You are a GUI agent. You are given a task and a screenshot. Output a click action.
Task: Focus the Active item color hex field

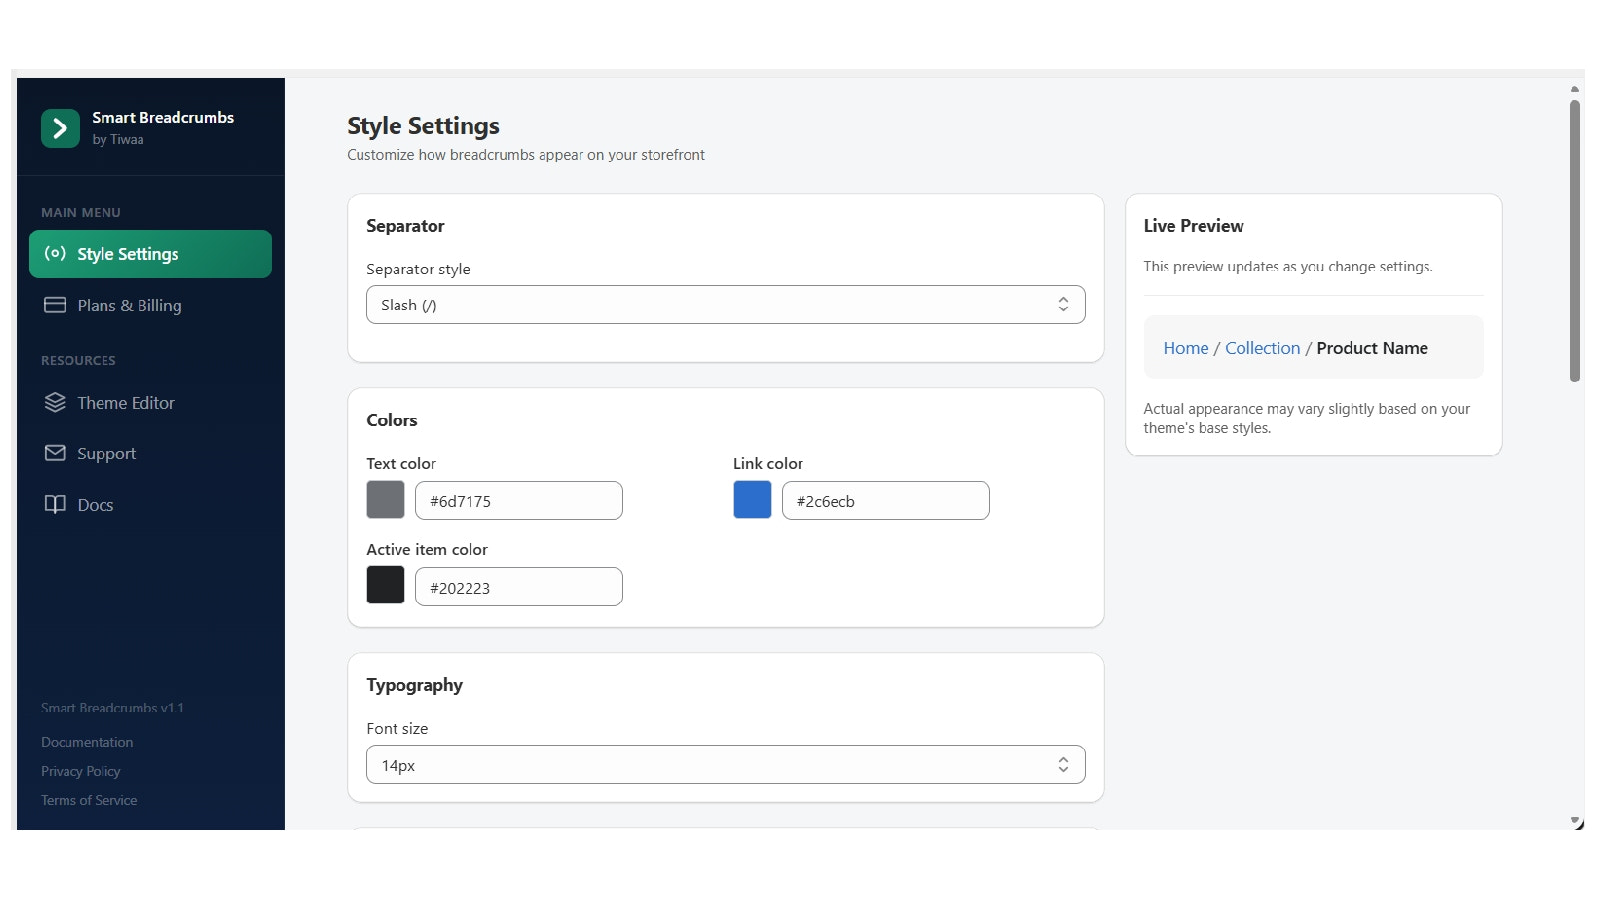click(519, 587)
